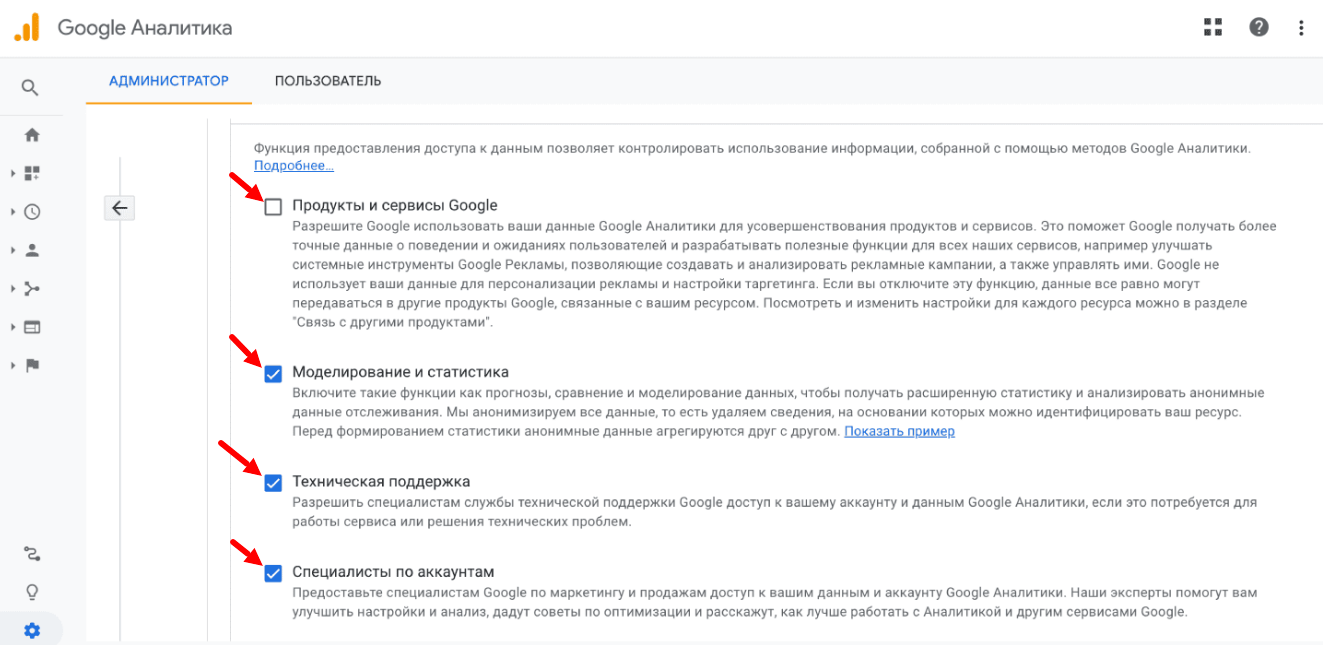Screen dimensions: 1323x645
Task: Enable the 'Продукты и сервисы Google' checkbox
Action: (273, 207)
